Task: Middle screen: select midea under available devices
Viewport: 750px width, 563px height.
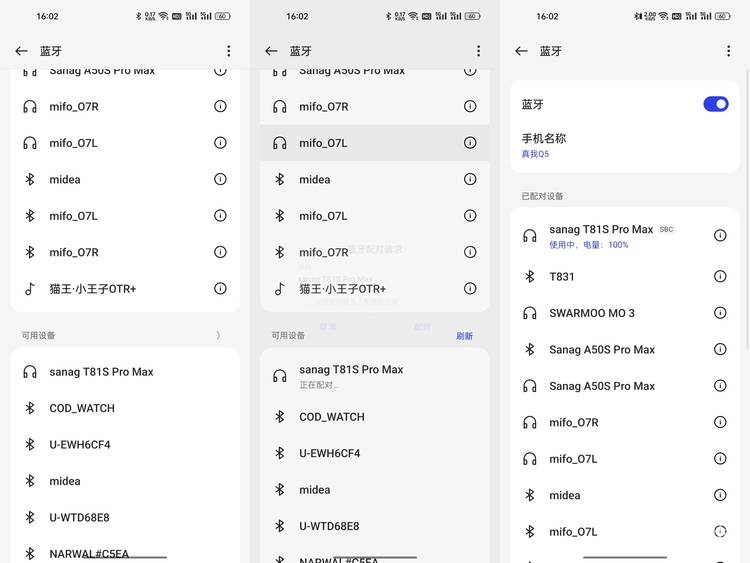Action: [x=375, y=489]
